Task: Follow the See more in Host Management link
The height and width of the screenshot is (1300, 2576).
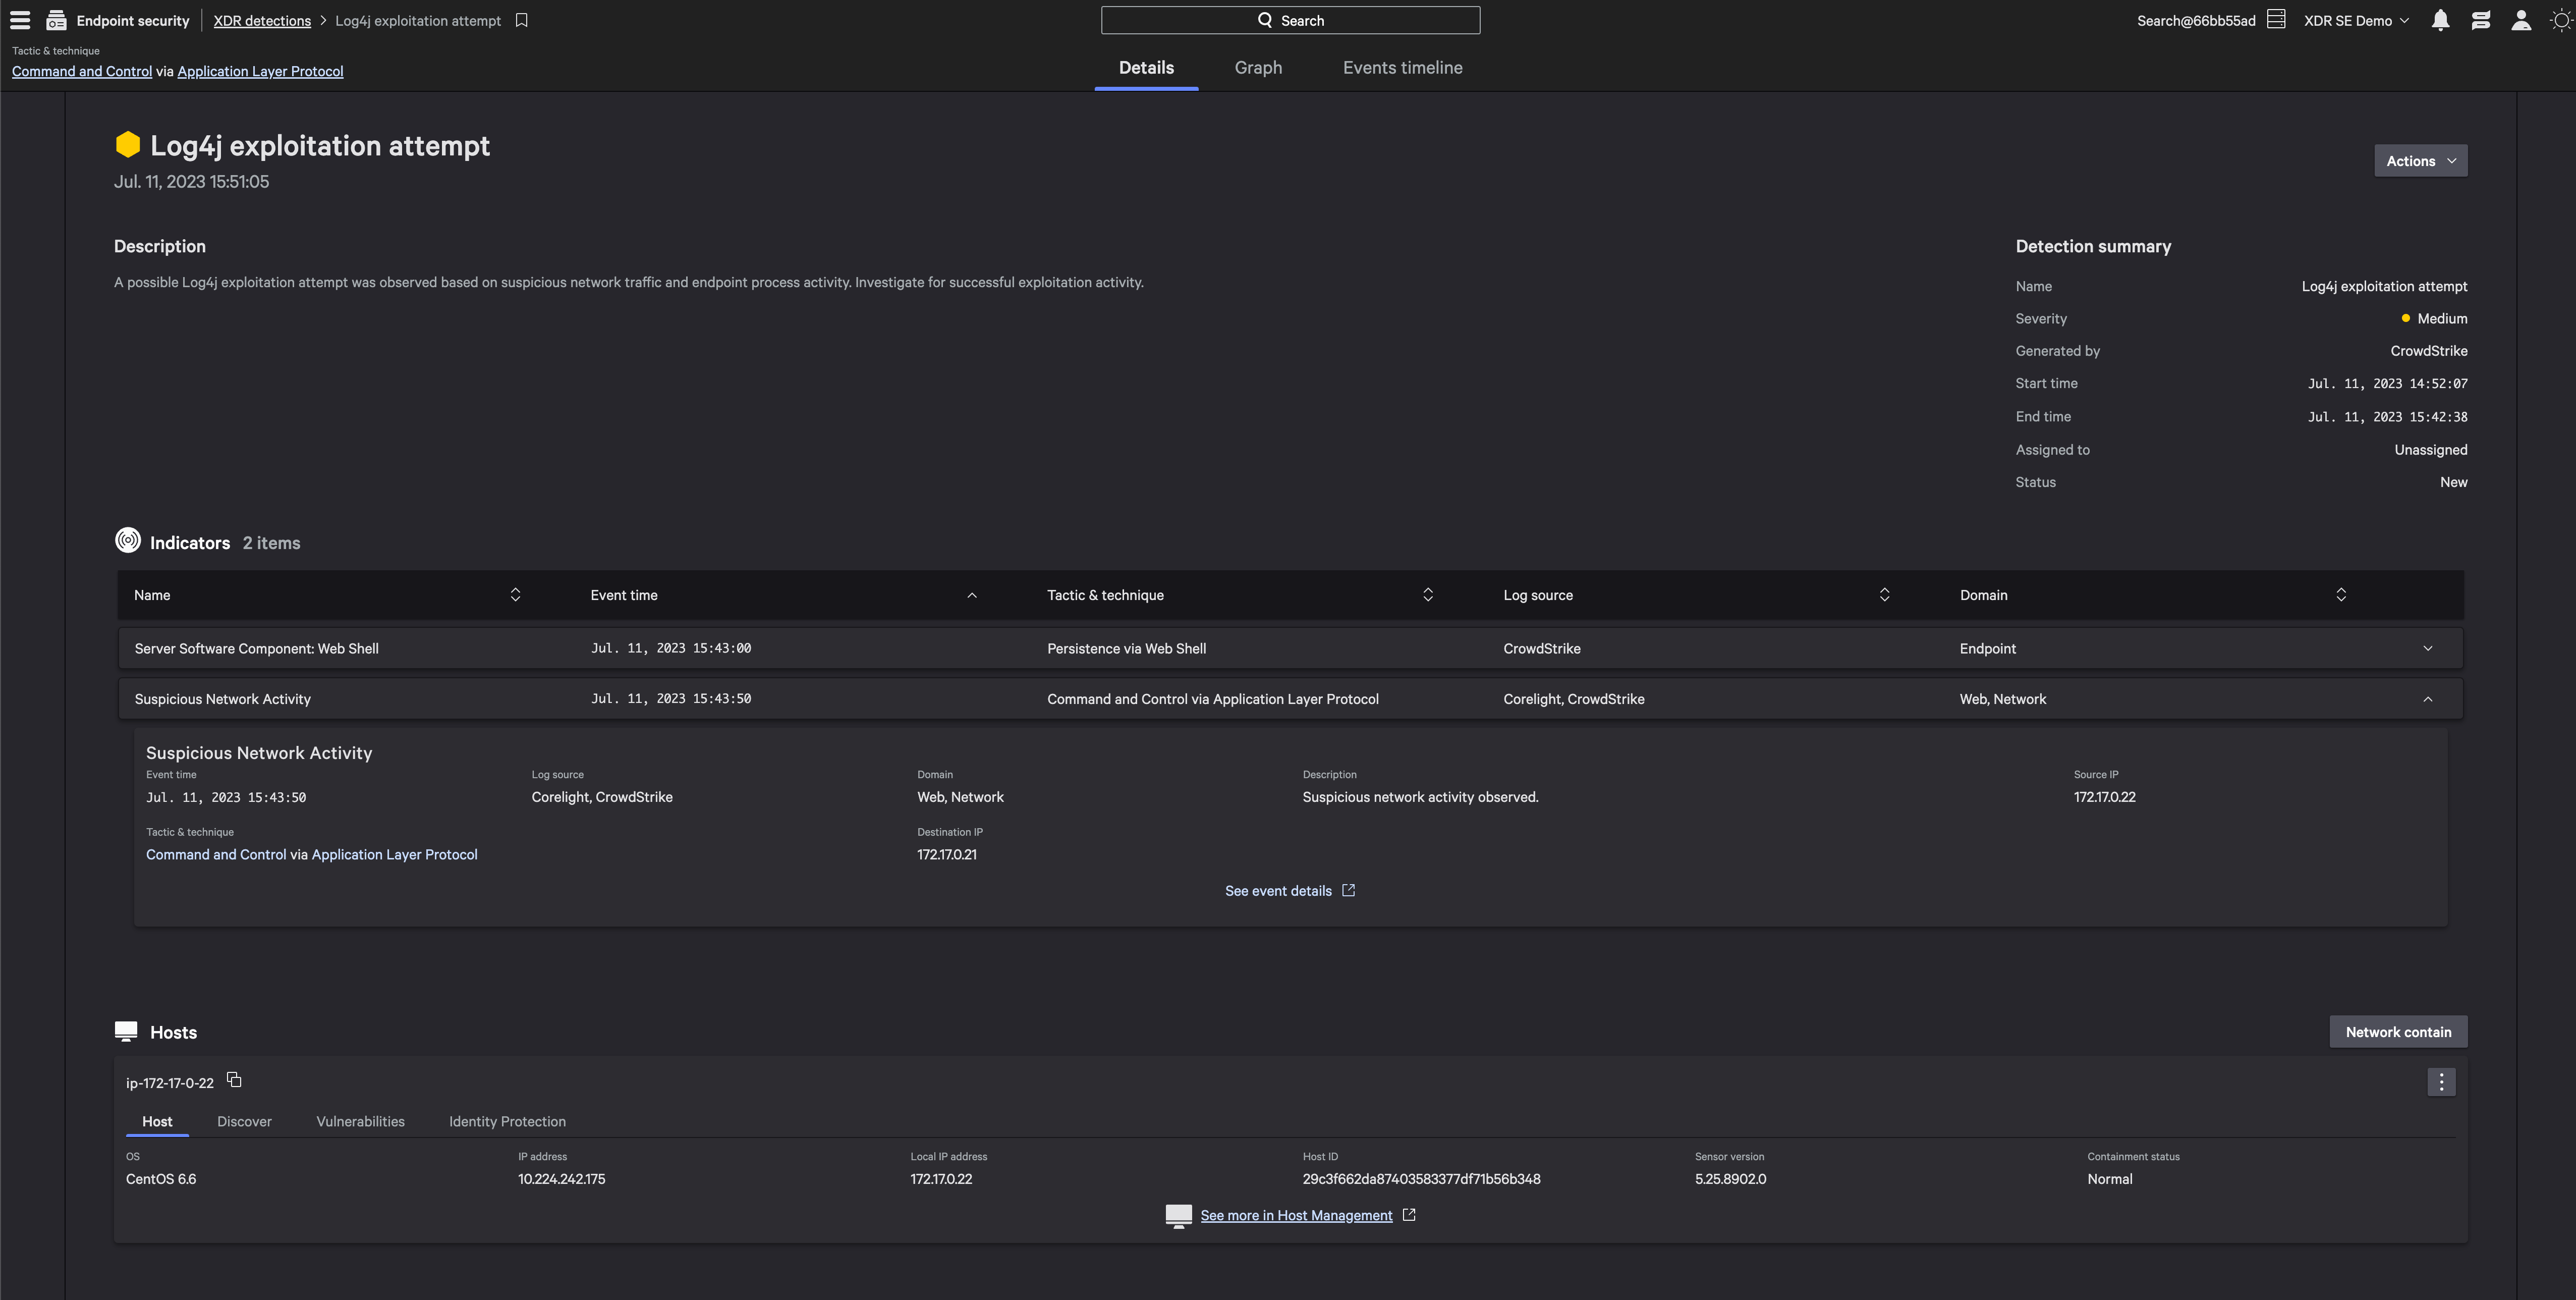Action: (1296, 1216)
